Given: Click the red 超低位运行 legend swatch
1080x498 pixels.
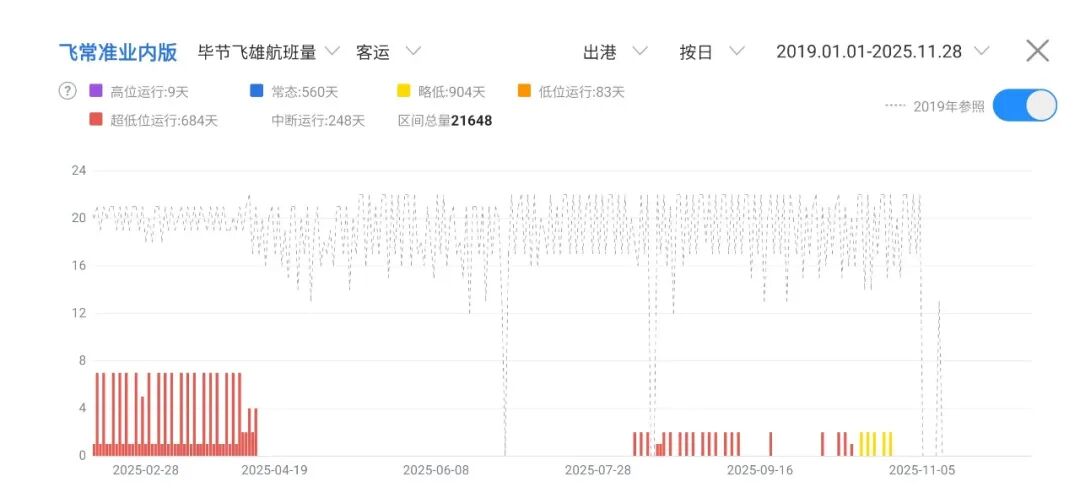Looking at the screenshot, I should pos(96,121).
